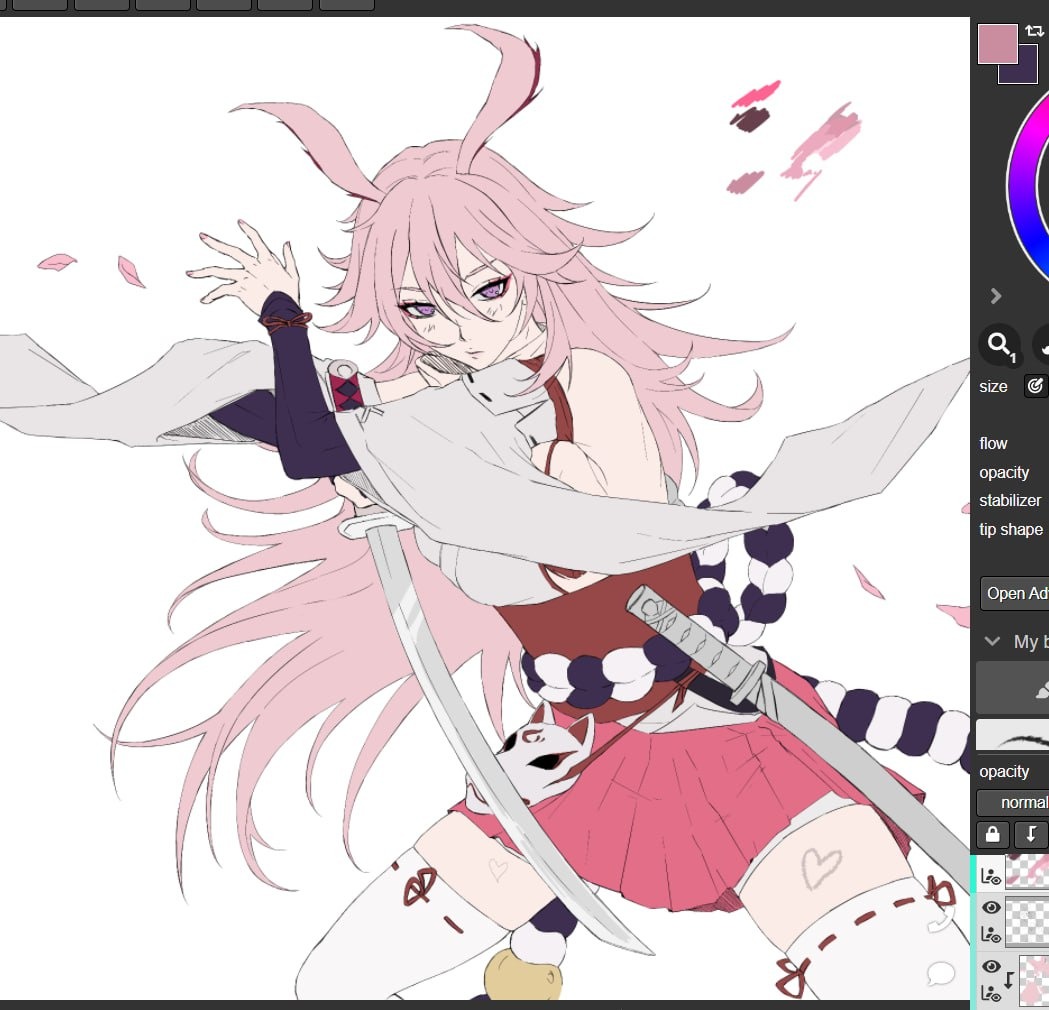Viewport: 1049px width, 1010px height.
Task: Click the magnifier zoom tool icon
Action: [x=999, y=345]
